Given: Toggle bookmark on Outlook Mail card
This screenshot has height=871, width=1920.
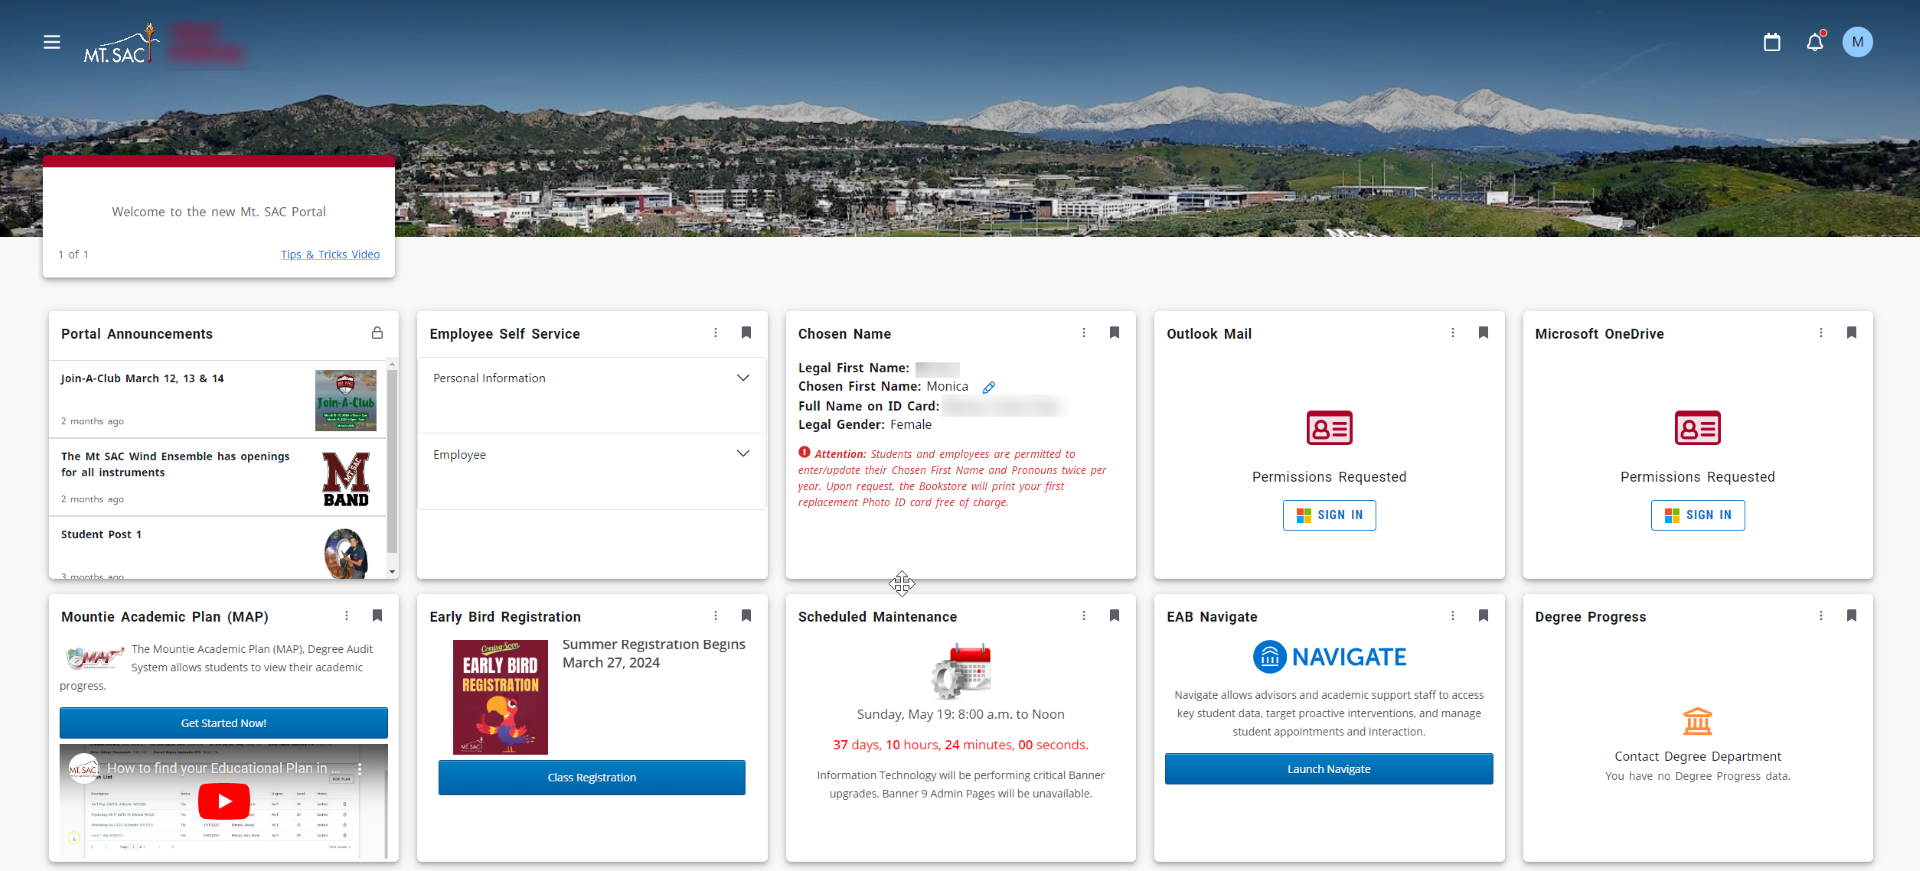Looking at the screenshot, I should tap(1483, 333).
